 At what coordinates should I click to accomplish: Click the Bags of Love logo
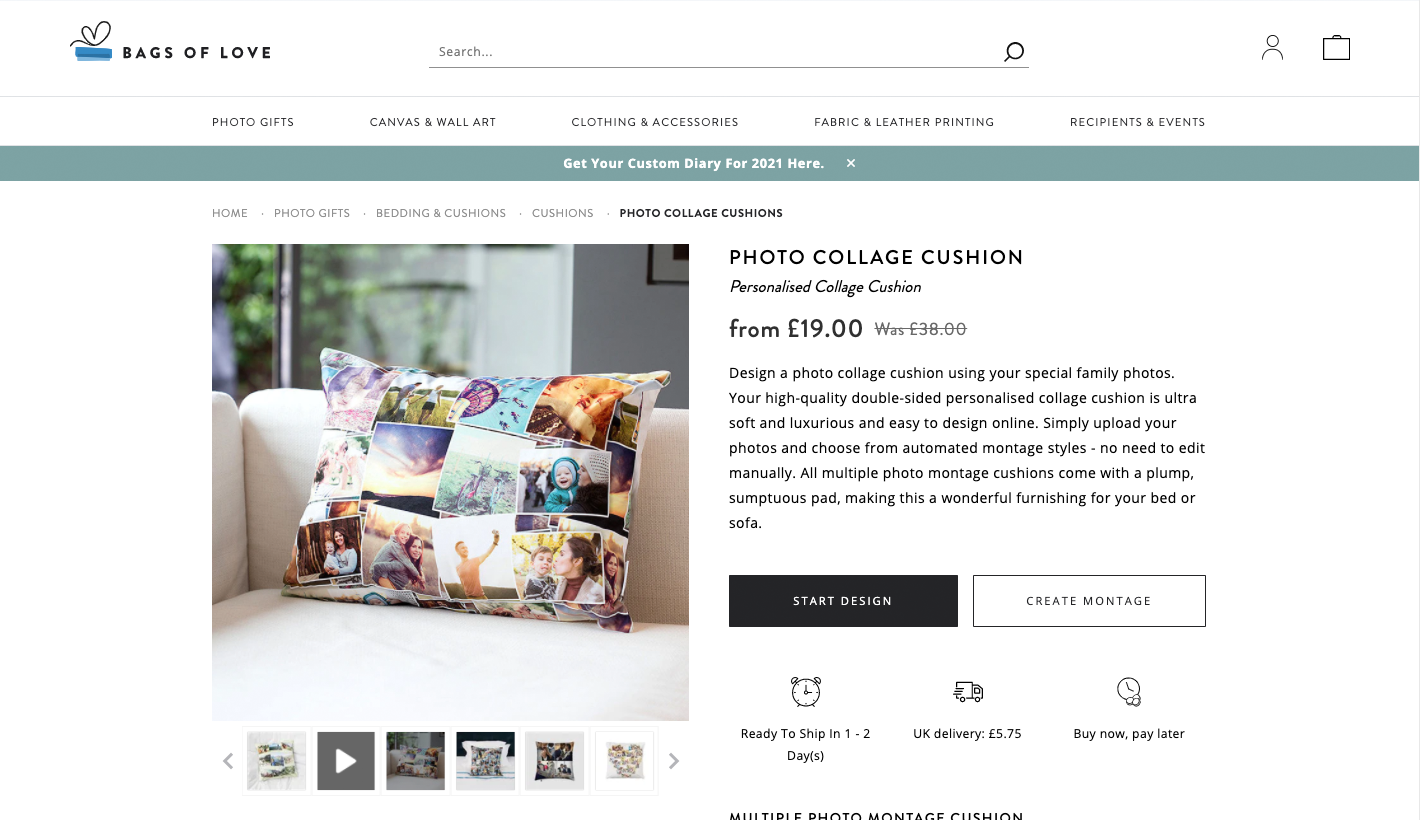coord(171,43)
